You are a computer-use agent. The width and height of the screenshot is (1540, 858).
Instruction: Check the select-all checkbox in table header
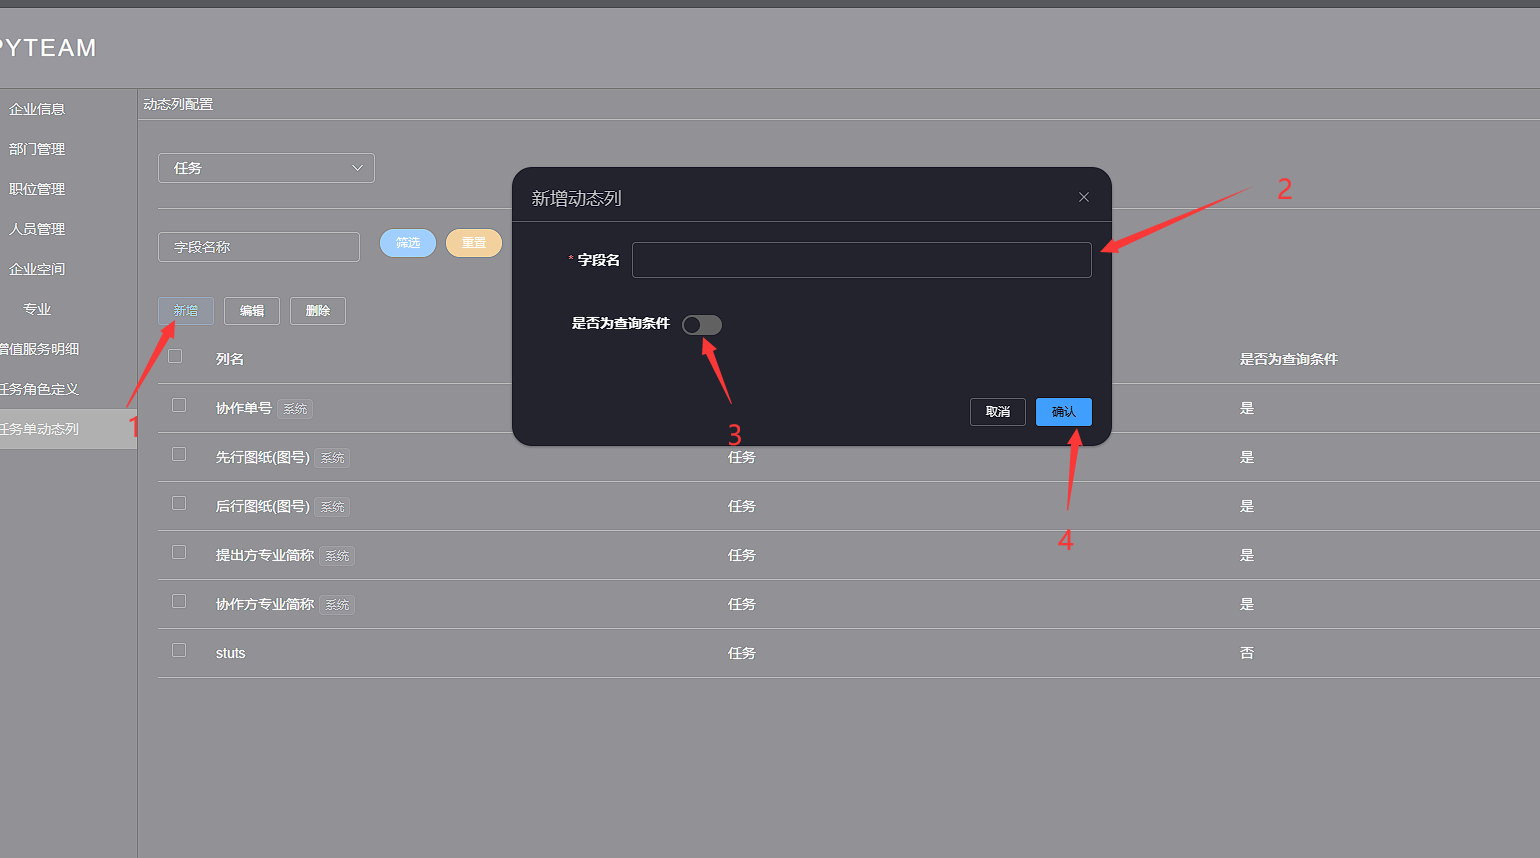pyautogui.click(x=175, y=356)
